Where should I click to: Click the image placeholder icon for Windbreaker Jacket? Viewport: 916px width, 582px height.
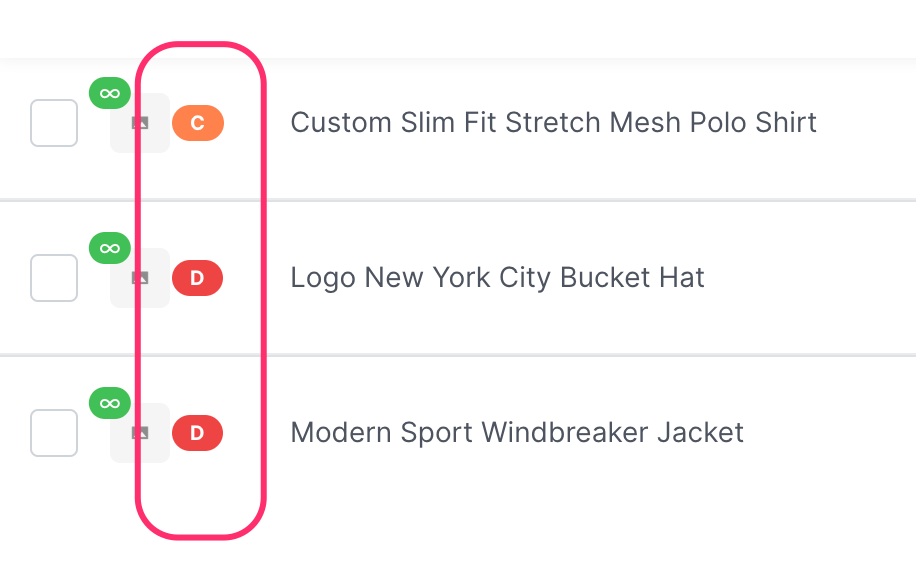click(141, 433)
